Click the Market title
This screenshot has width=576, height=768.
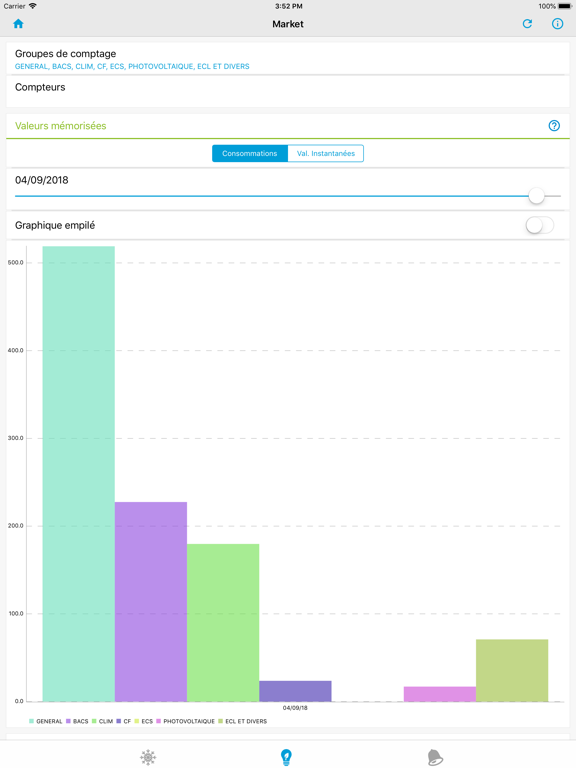click(288, 24)
